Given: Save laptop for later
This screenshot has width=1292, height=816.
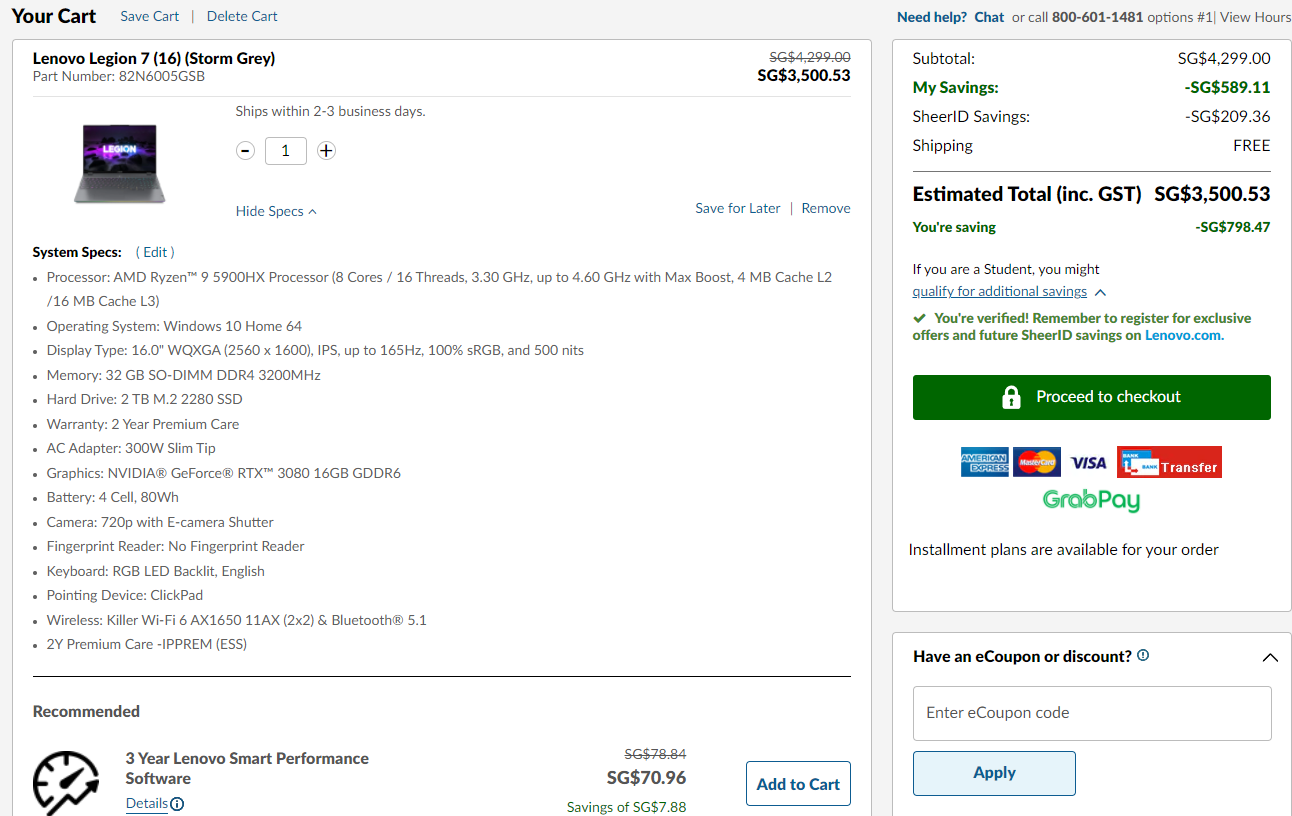Looking at the screenshot, I should coord(738,208).
